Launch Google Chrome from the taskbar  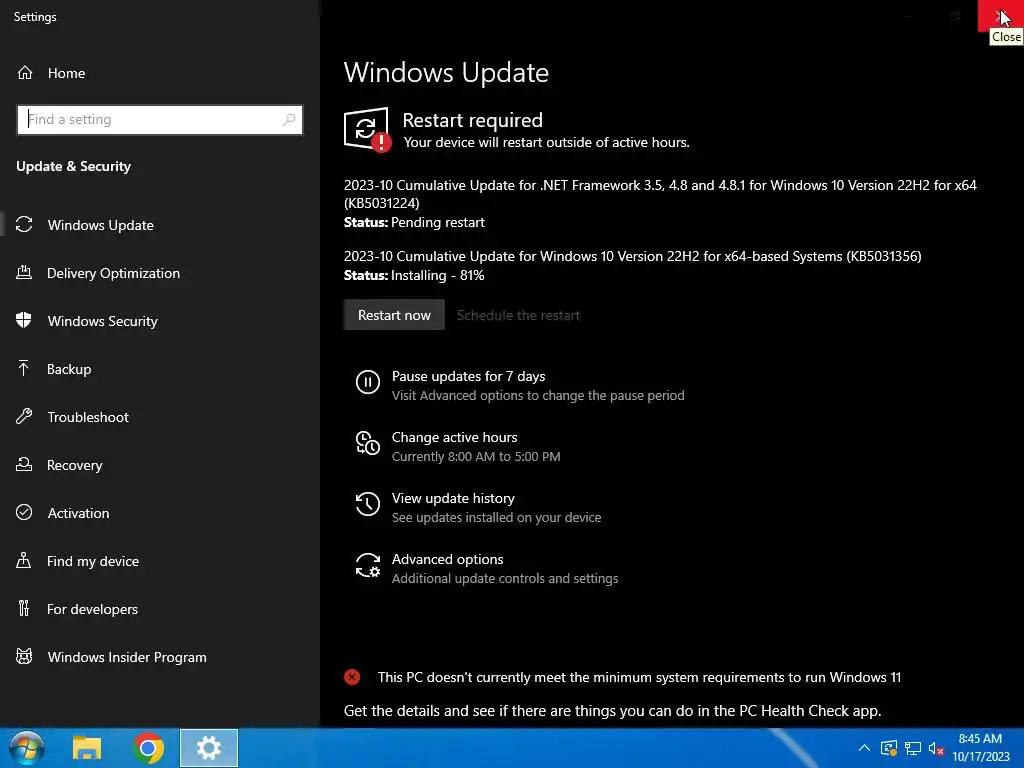click(148, 748)
